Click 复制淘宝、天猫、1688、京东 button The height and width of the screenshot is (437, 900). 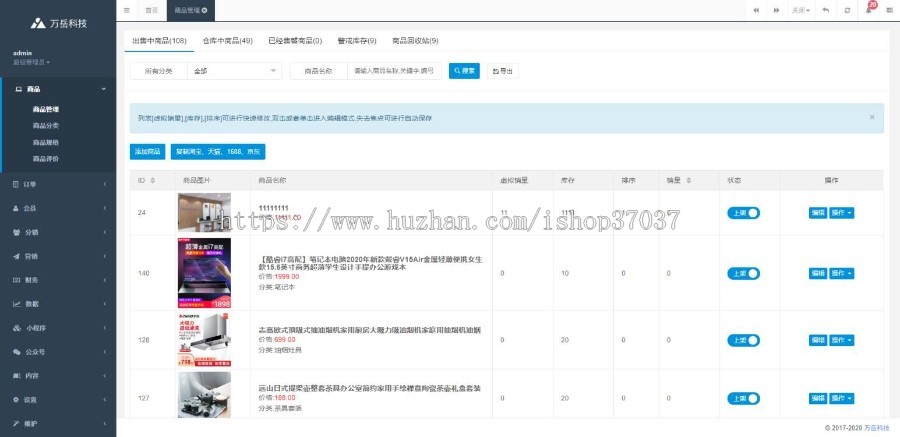(218, 152)
